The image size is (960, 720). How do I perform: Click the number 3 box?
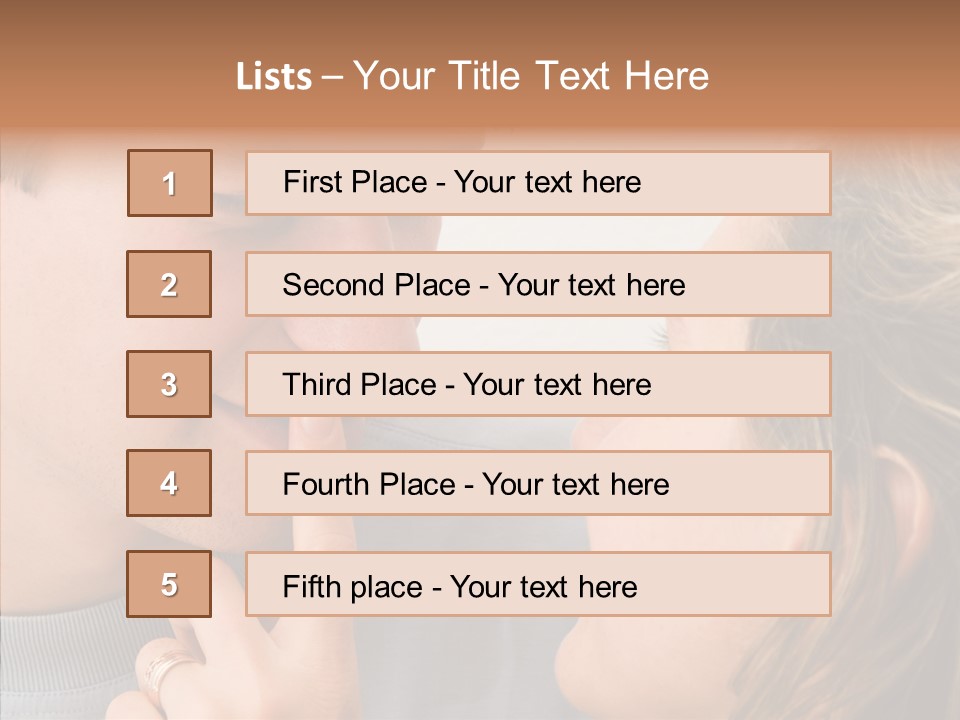pos(169,384)
